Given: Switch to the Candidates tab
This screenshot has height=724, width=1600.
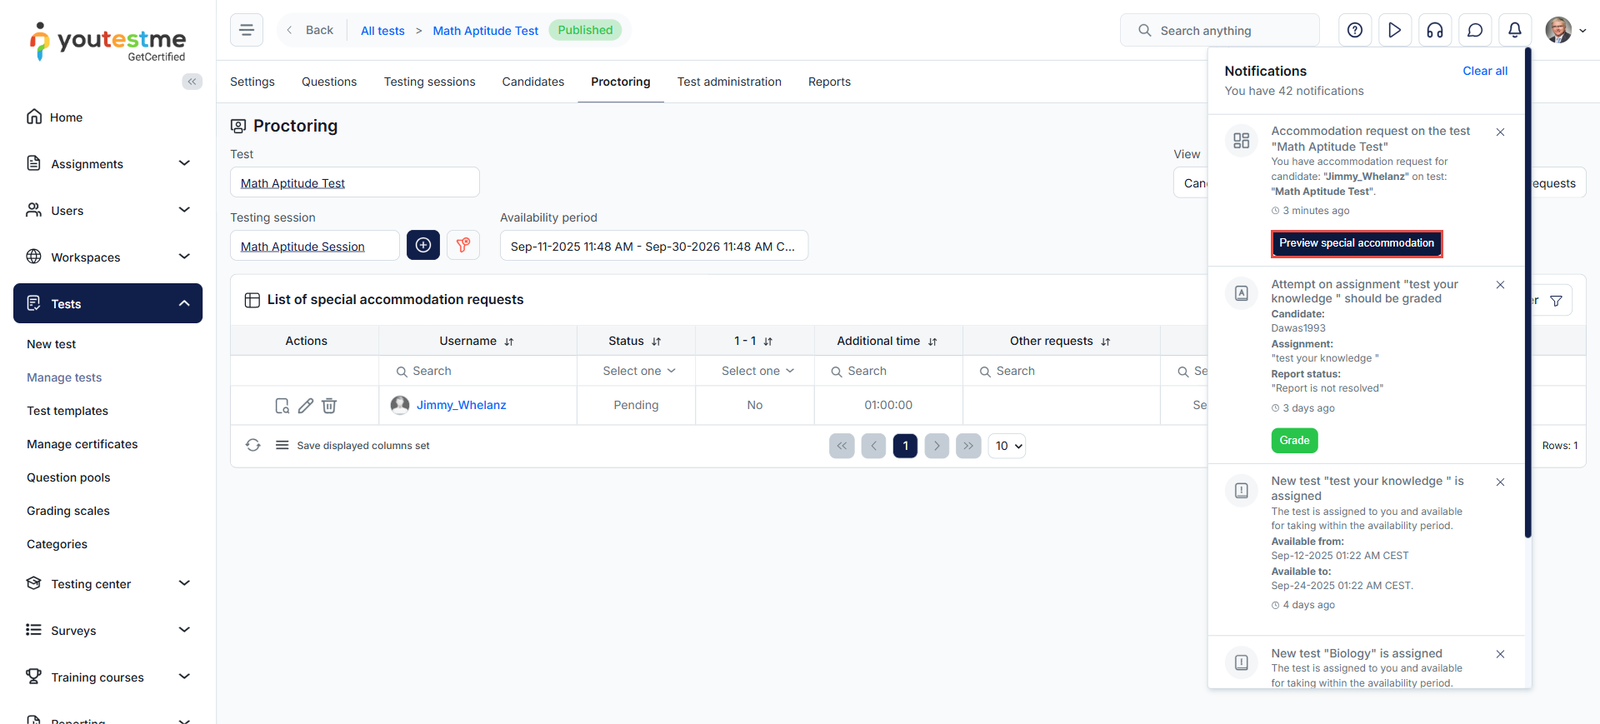Looking at the screenshot, I should click(x=533, y=82).
